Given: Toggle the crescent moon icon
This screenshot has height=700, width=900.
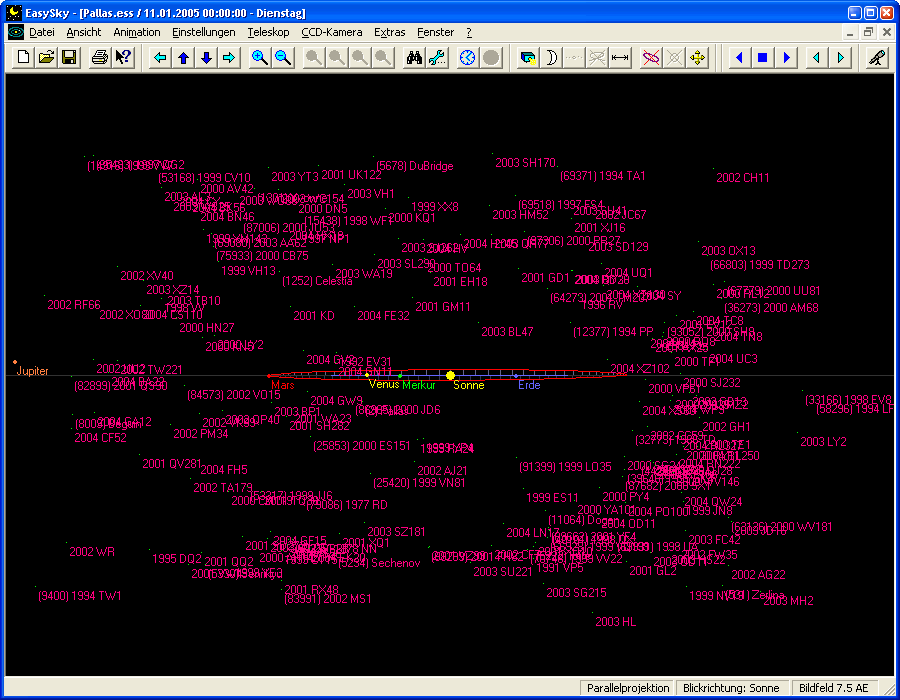Looking at the screenshot, I should tap(551, 58).
